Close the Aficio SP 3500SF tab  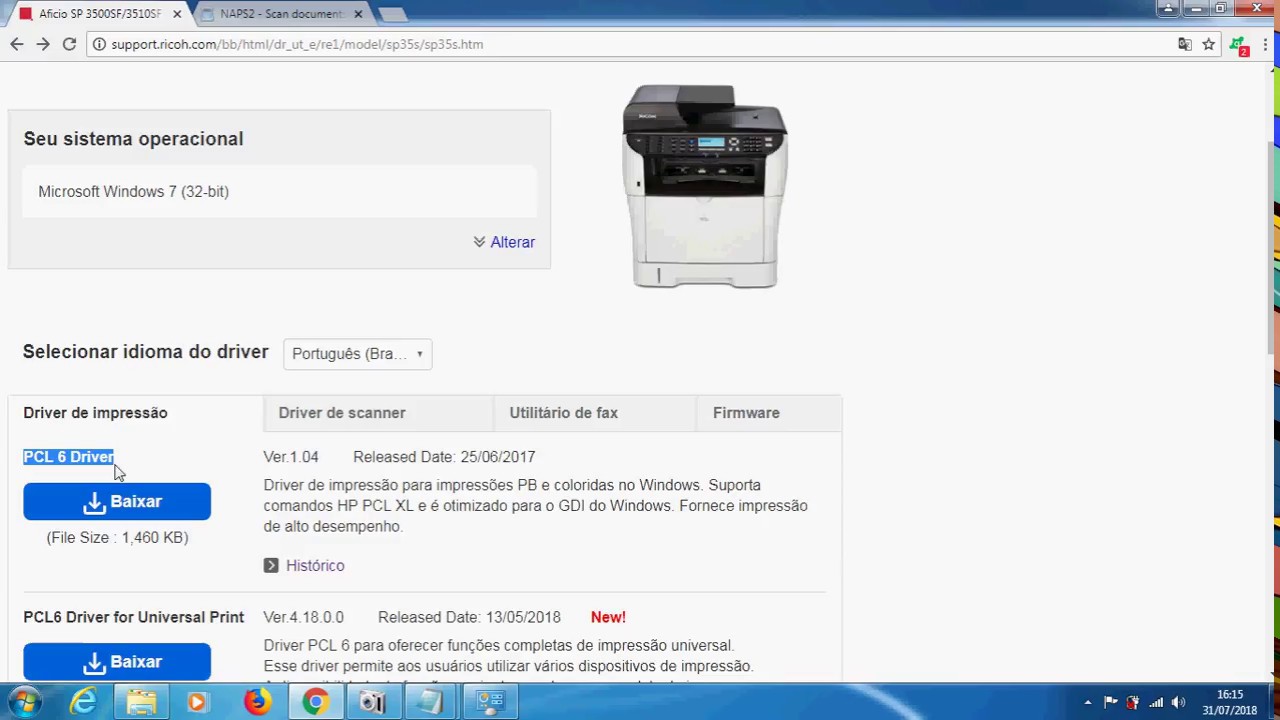click(x=177, y=14)
